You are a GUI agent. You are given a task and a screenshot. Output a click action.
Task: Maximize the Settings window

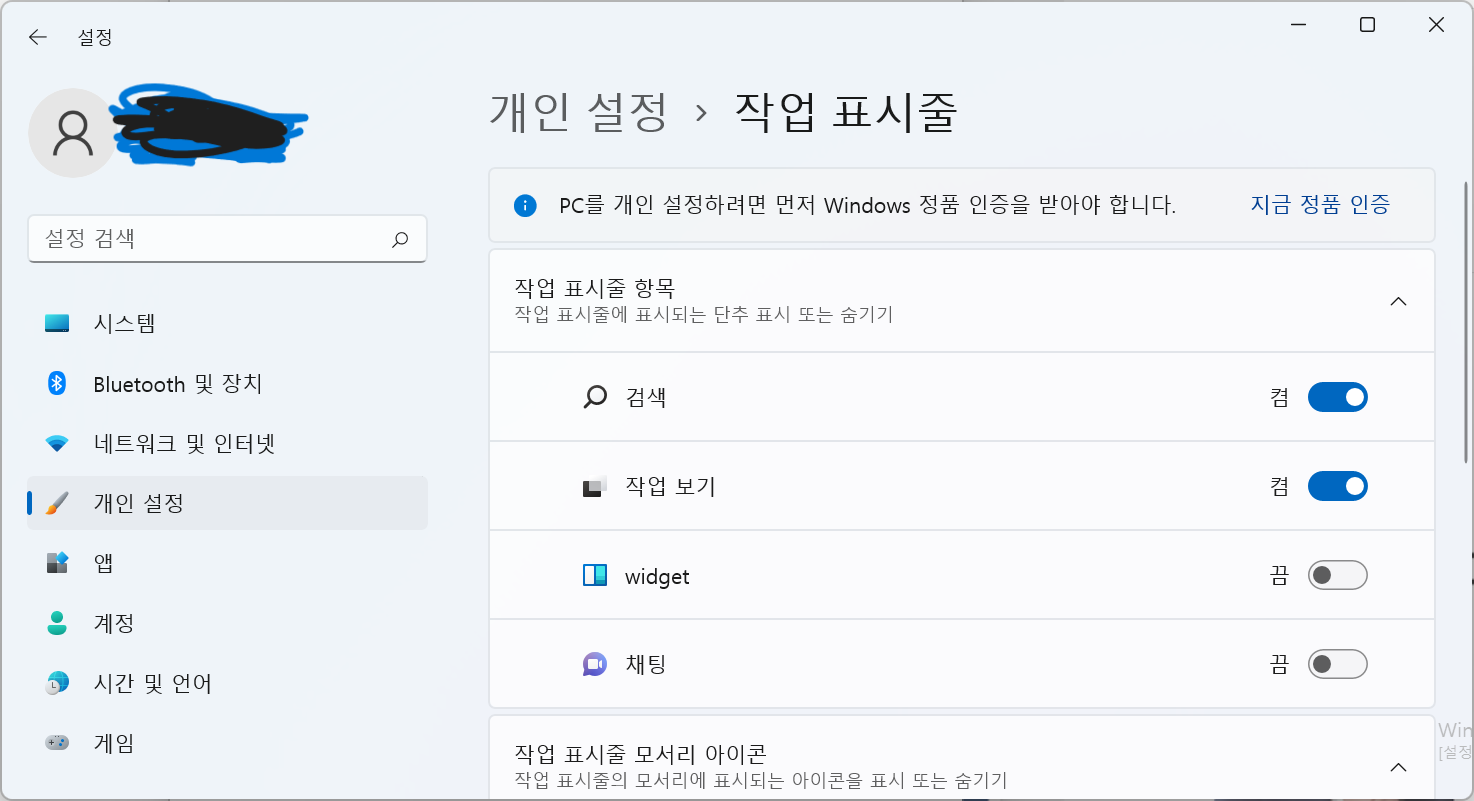click(x=1367, y=26)
